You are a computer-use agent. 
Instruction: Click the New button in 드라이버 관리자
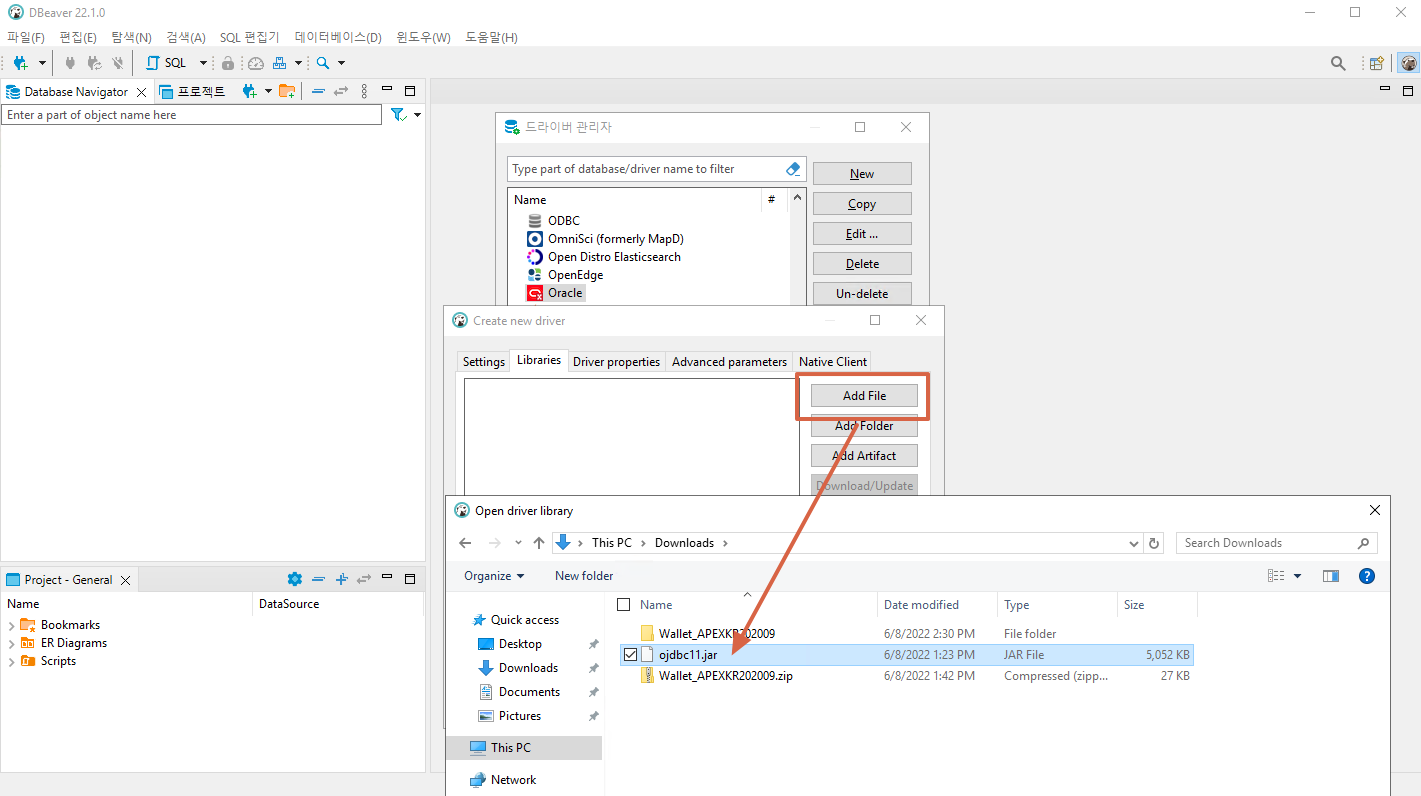(x=862, y=173)
